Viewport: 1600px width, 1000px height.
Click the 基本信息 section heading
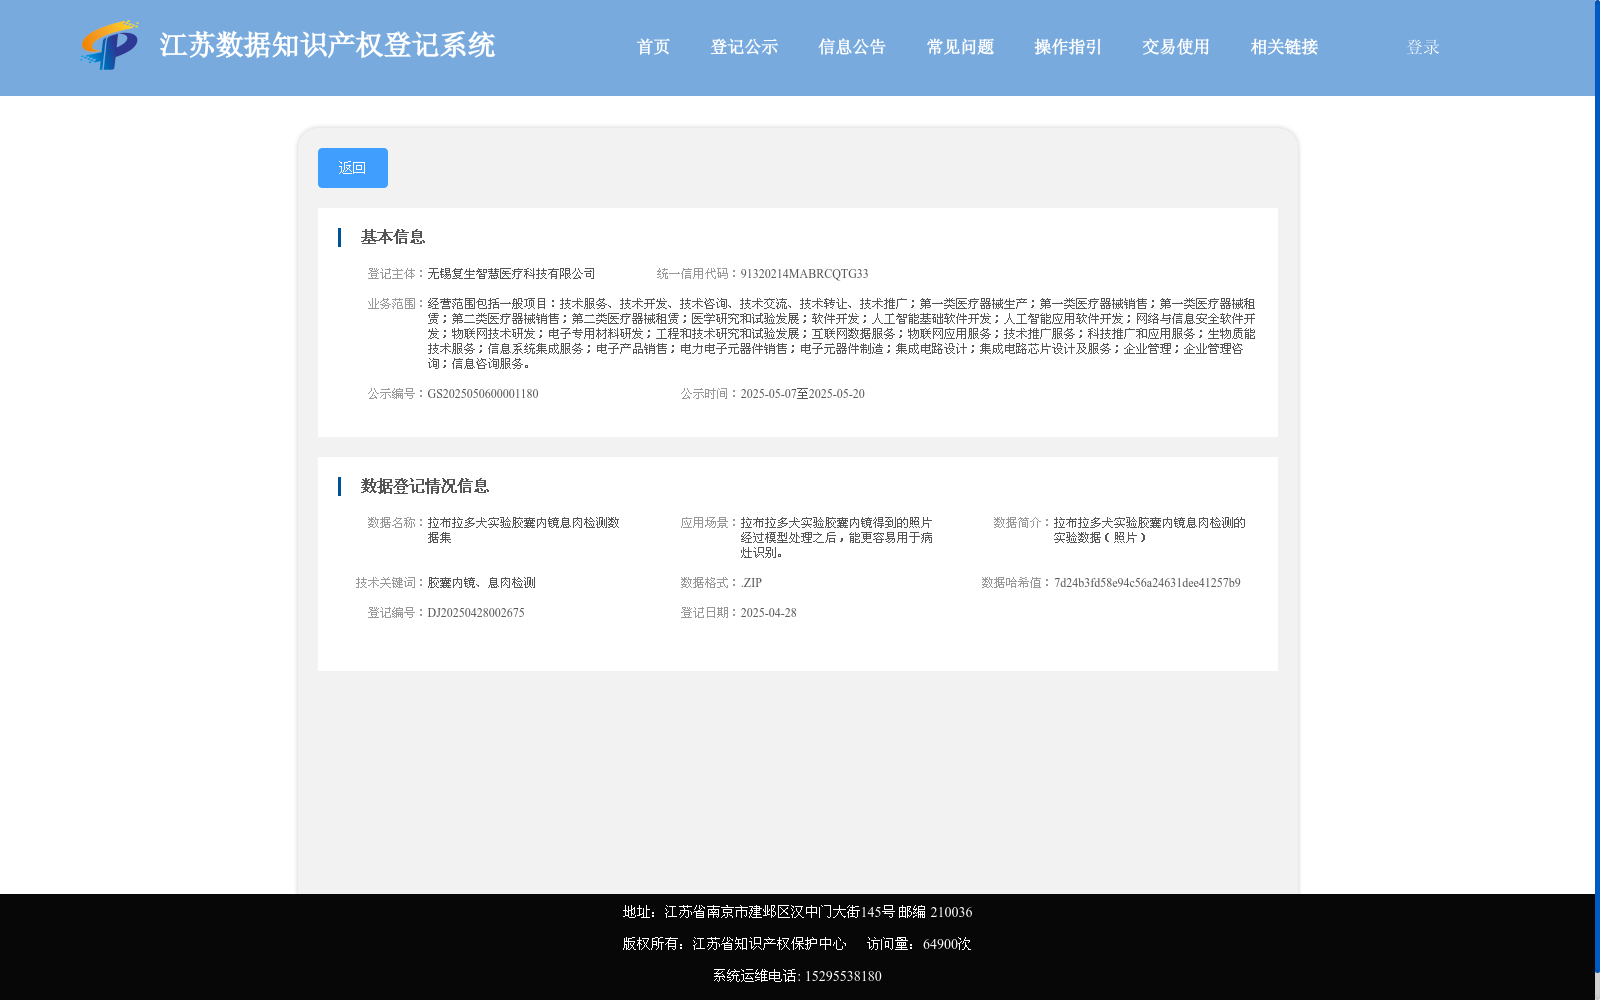point(393,237)
